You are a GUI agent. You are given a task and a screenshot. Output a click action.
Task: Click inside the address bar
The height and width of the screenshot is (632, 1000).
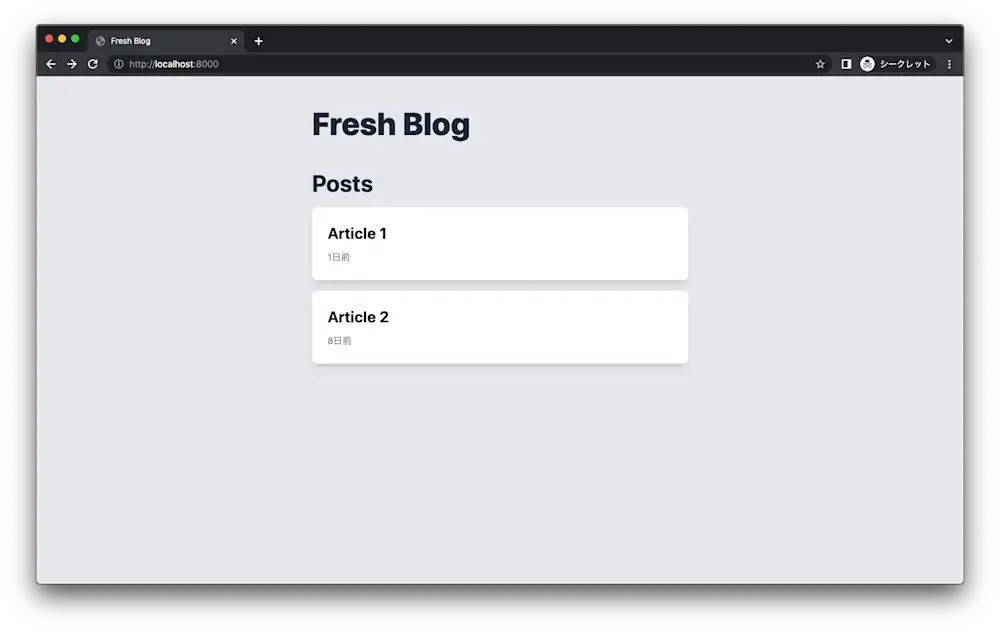point(400,63)
